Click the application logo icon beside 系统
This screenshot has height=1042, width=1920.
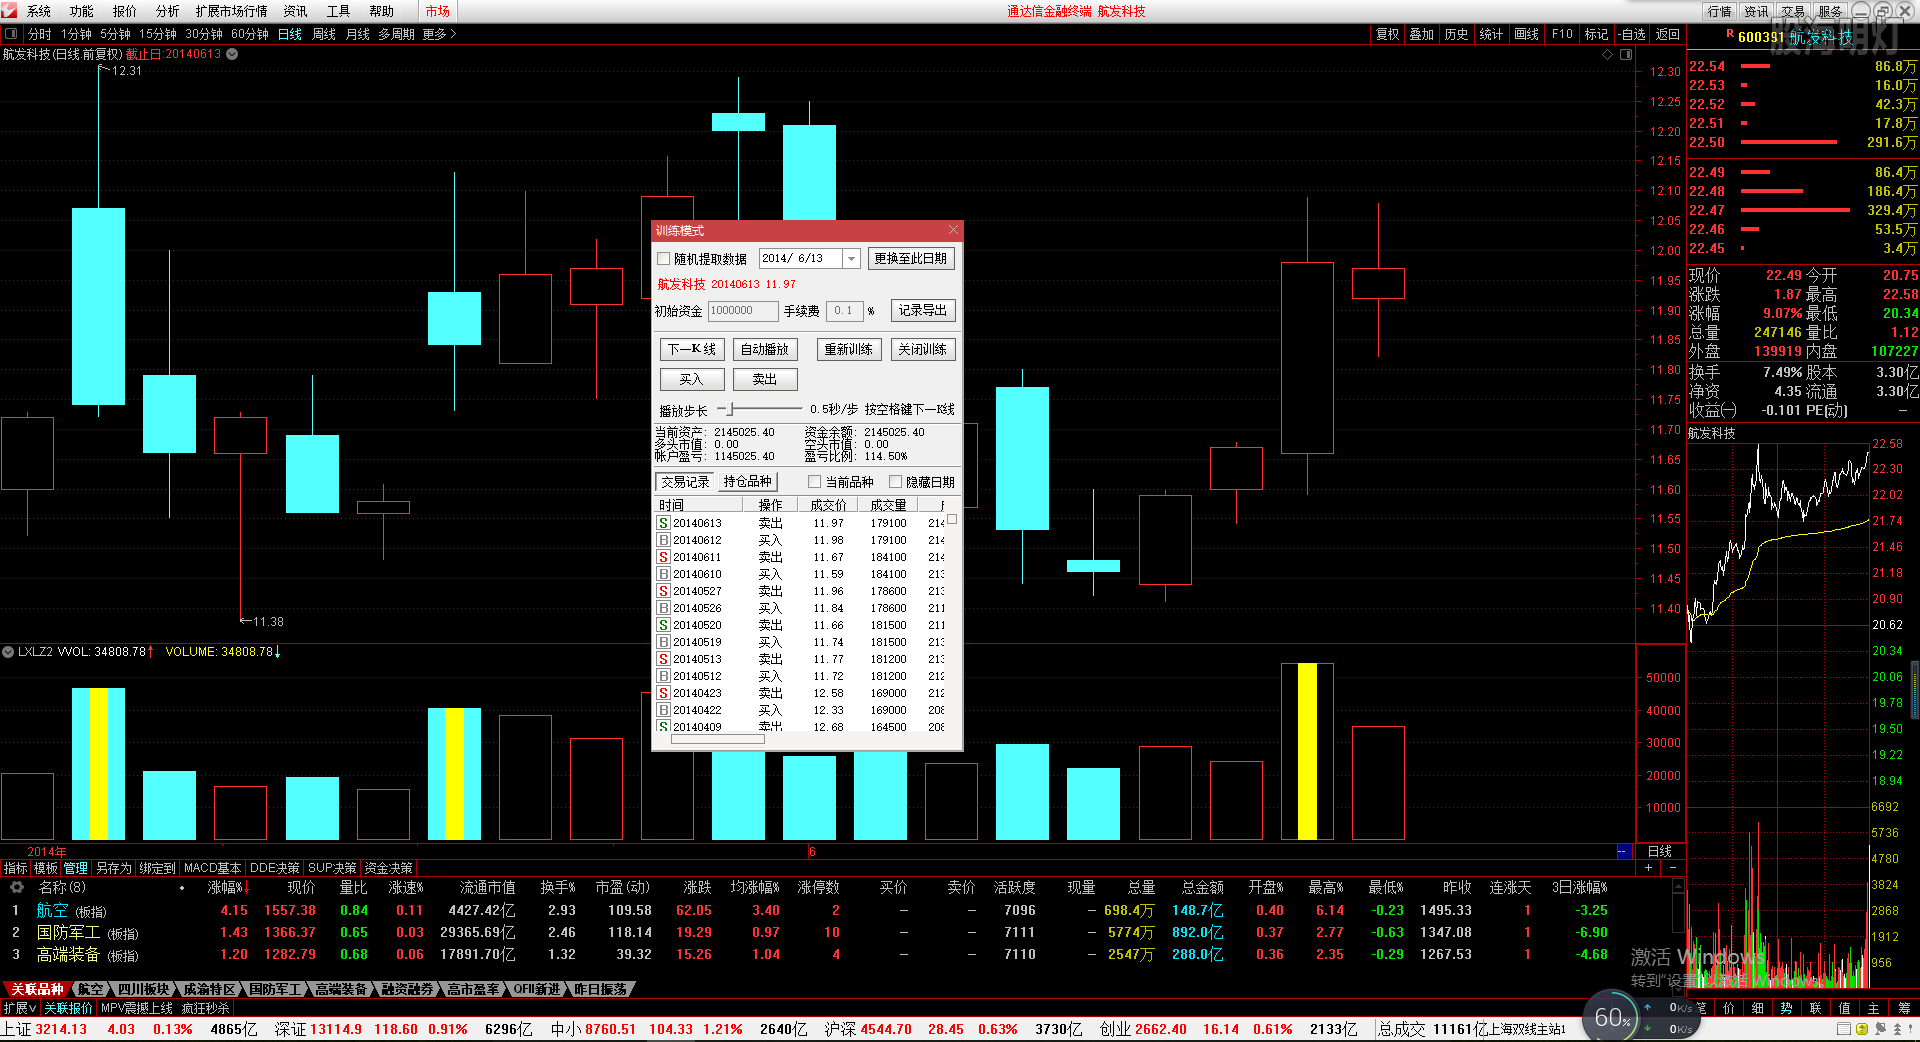click(x=11, y=11)
